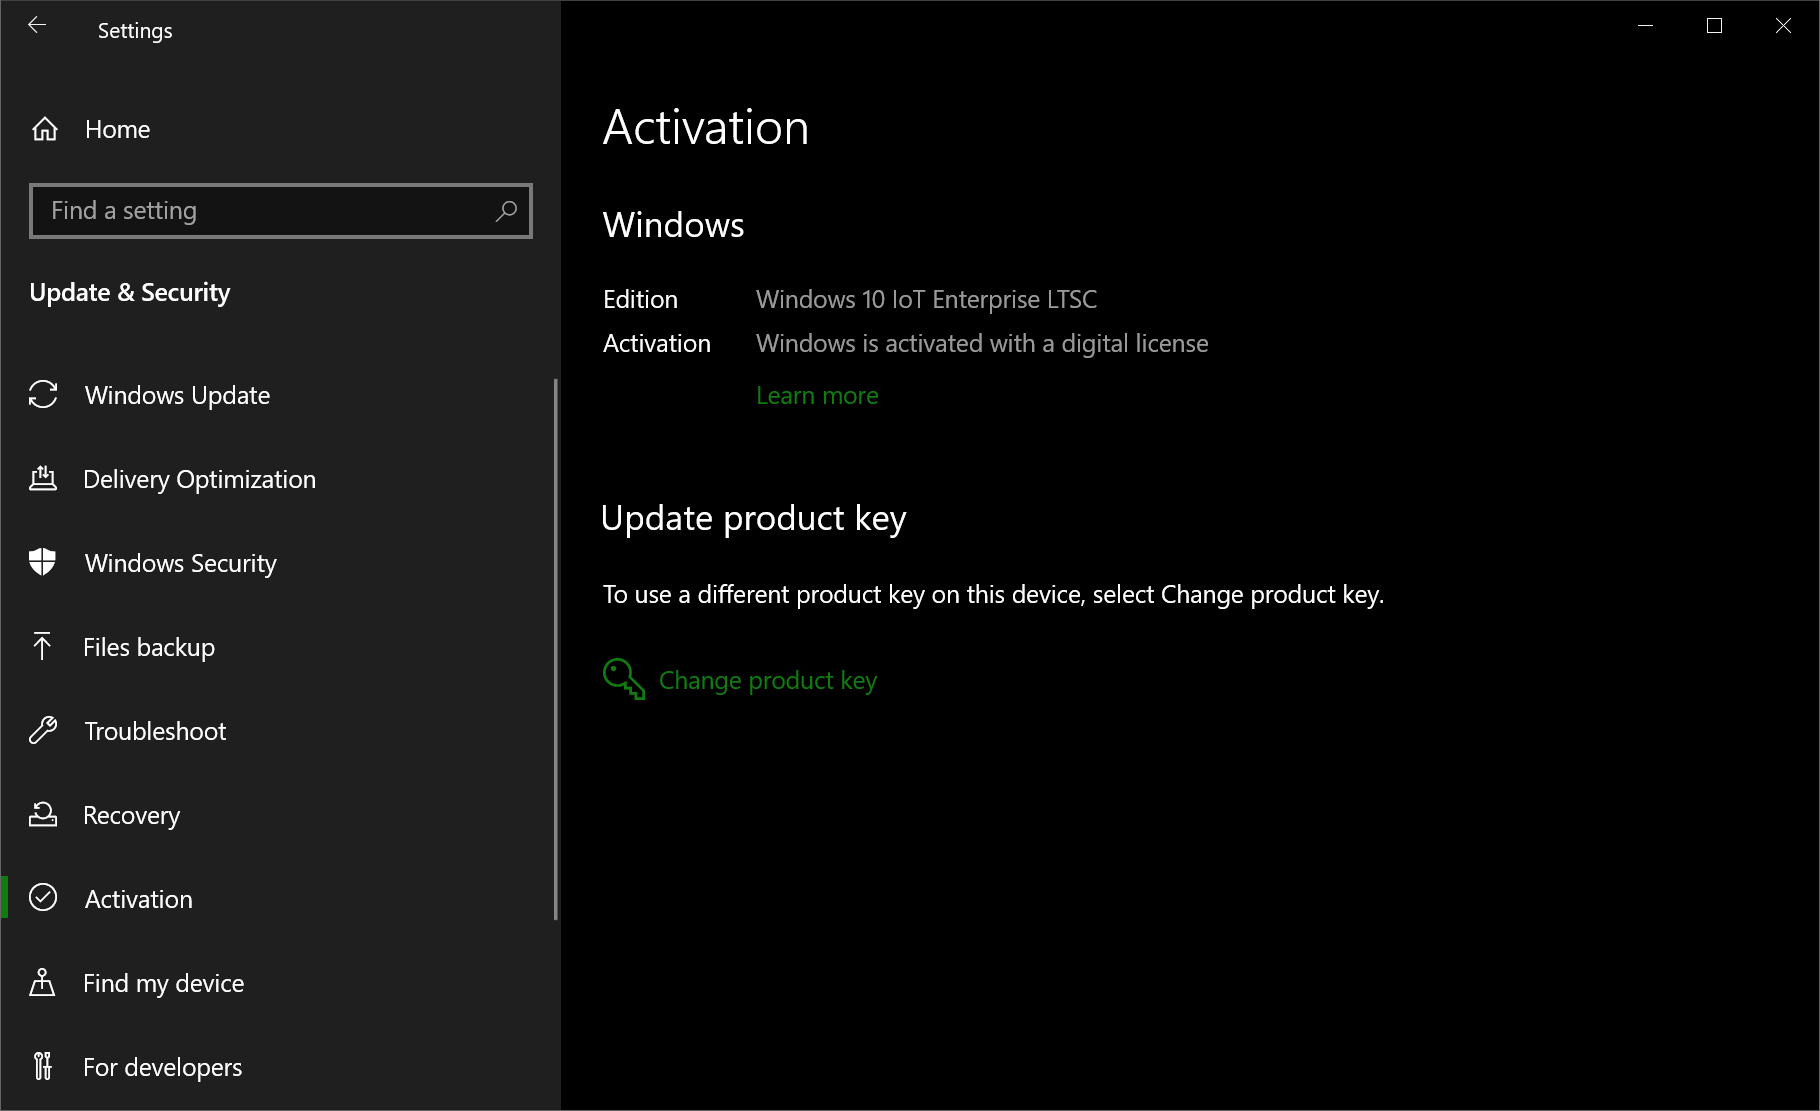The height and width of the screenshot is (1111, 1820).
Task: Click the 'Update & Security' heading
Action: (130, 292)
